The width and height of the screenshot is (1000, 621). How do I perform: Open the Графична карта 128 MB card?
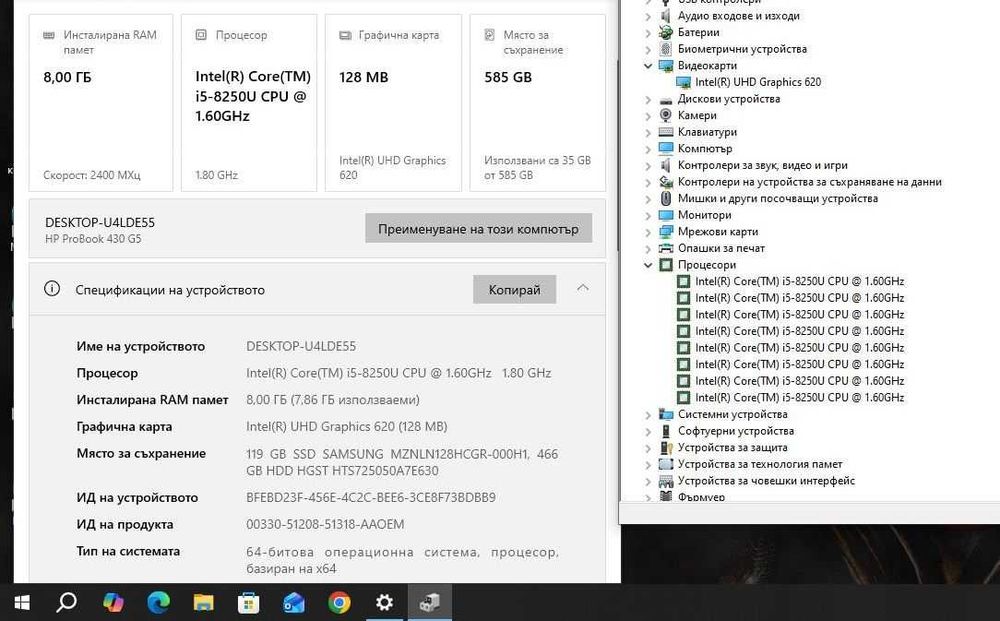[x=393, y=103]
